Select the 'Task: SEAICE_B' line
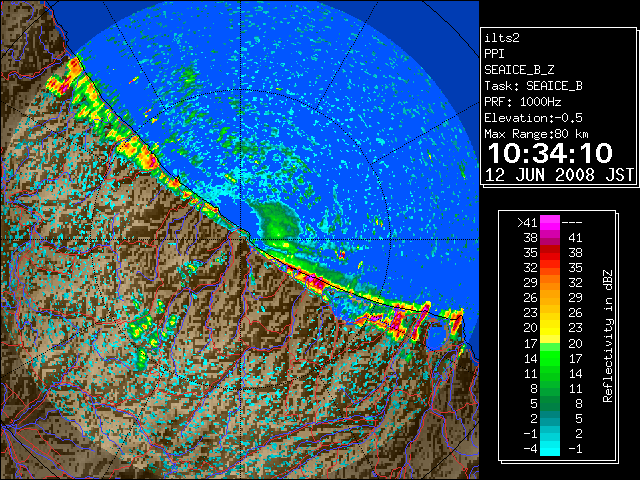The height and width of the screenshot is (480, 640). 533,86
